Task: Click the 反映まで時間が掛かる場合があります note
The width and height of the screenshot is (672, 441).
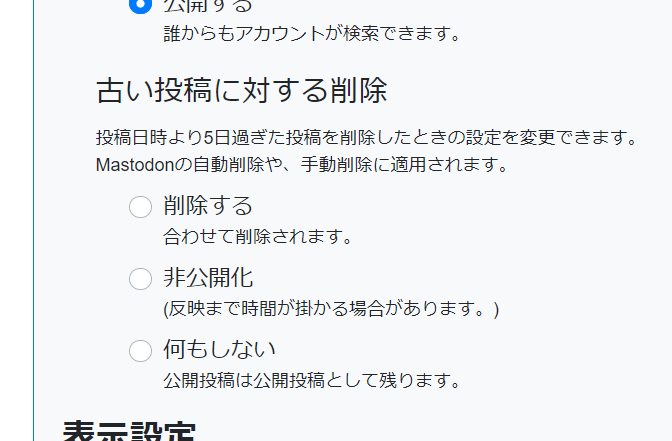Action: (x=331, y=309)
